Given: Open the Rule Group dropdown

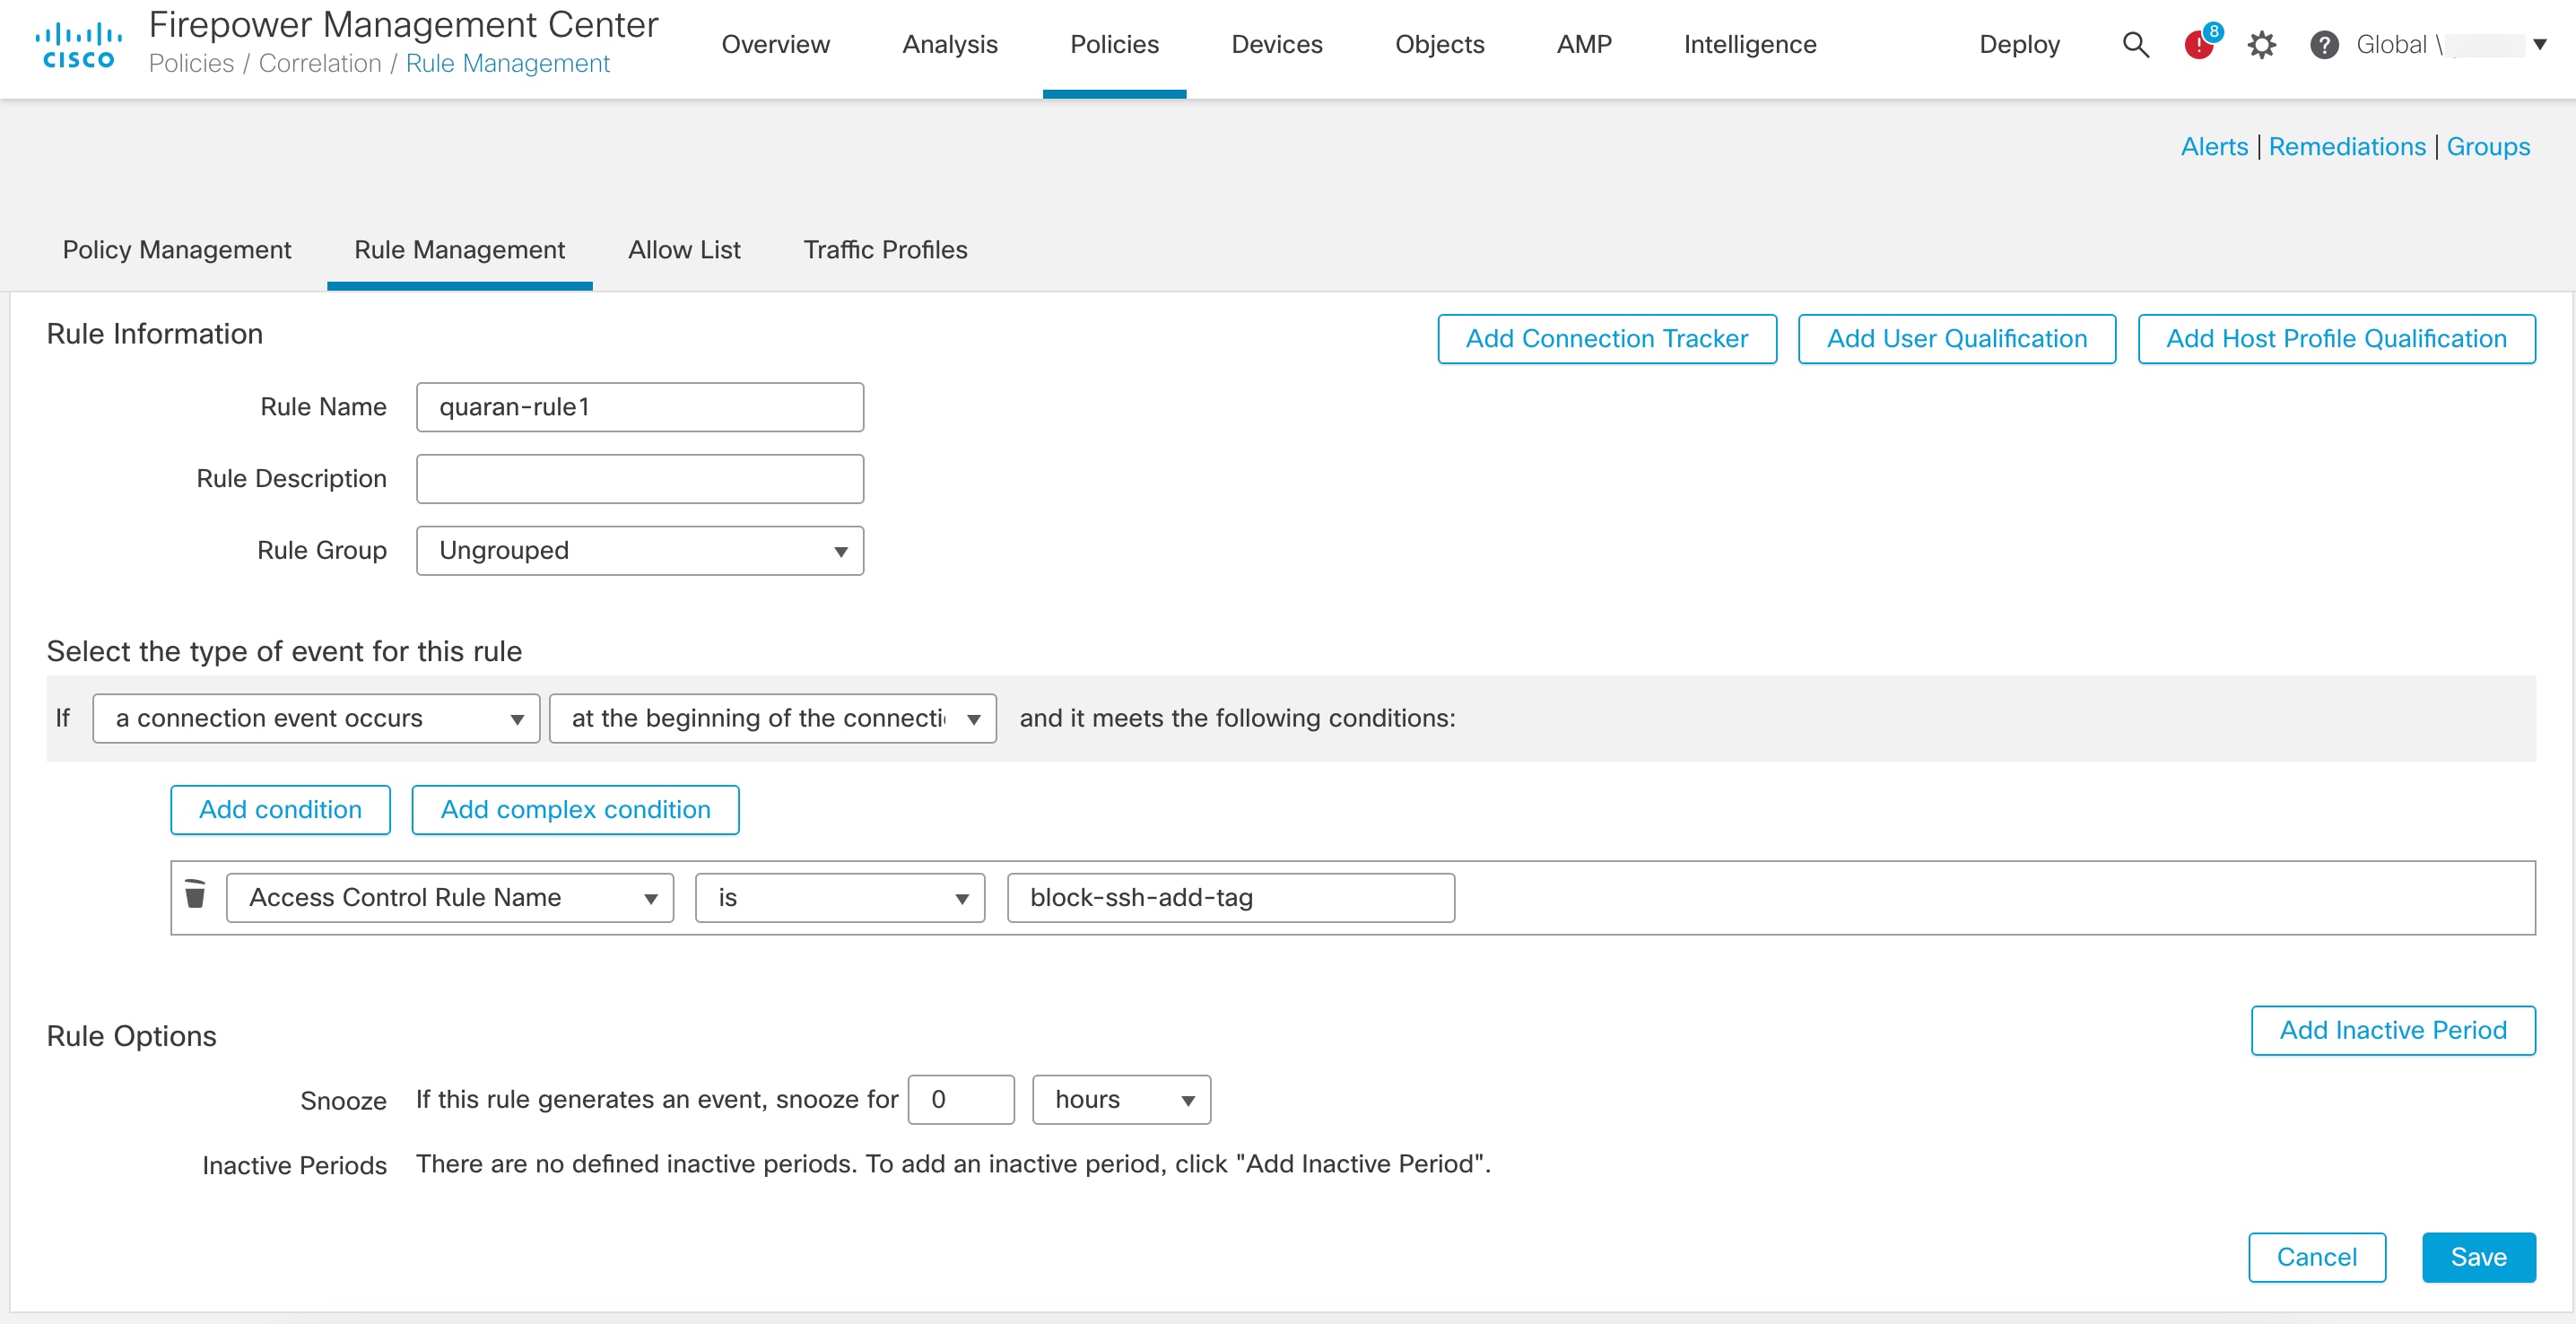Looking at the screenshot, I should click(x=639, y=550).
